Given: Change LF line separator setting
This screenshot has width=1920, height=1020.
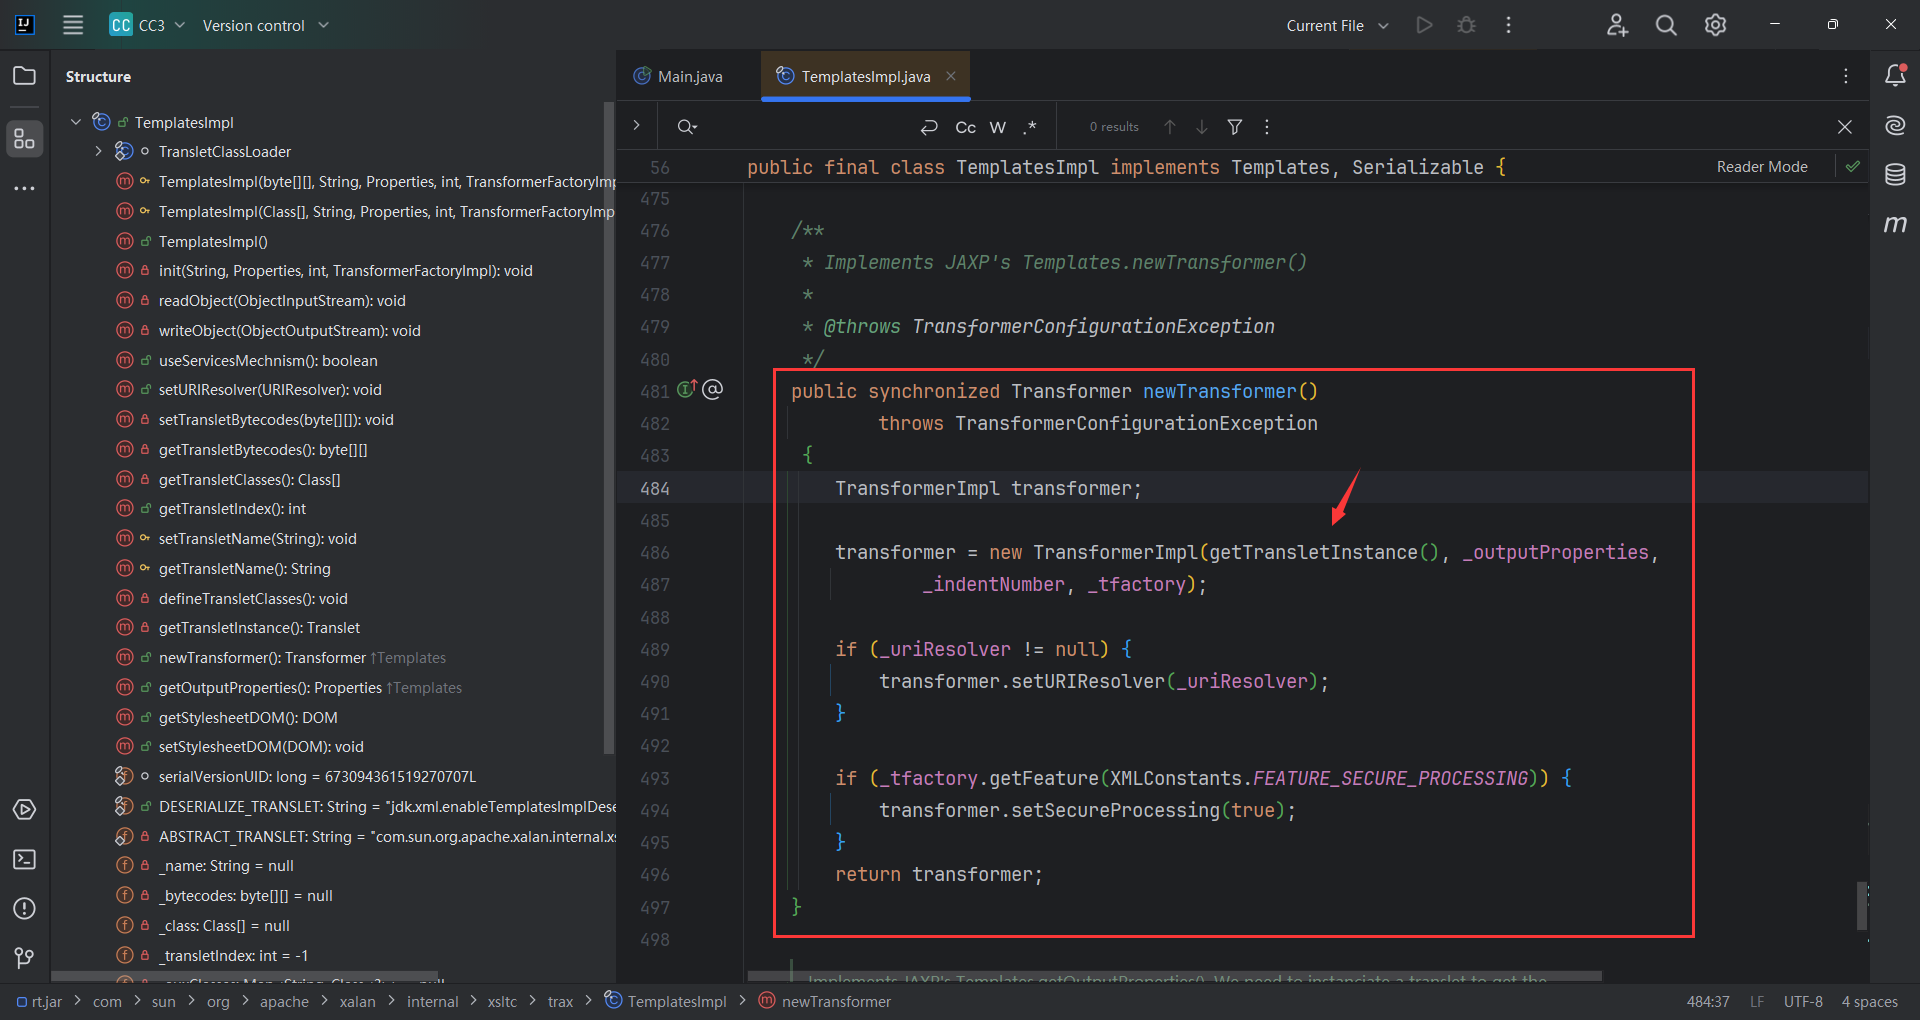Looking at the screenshot, I should coord(1757,1001).
